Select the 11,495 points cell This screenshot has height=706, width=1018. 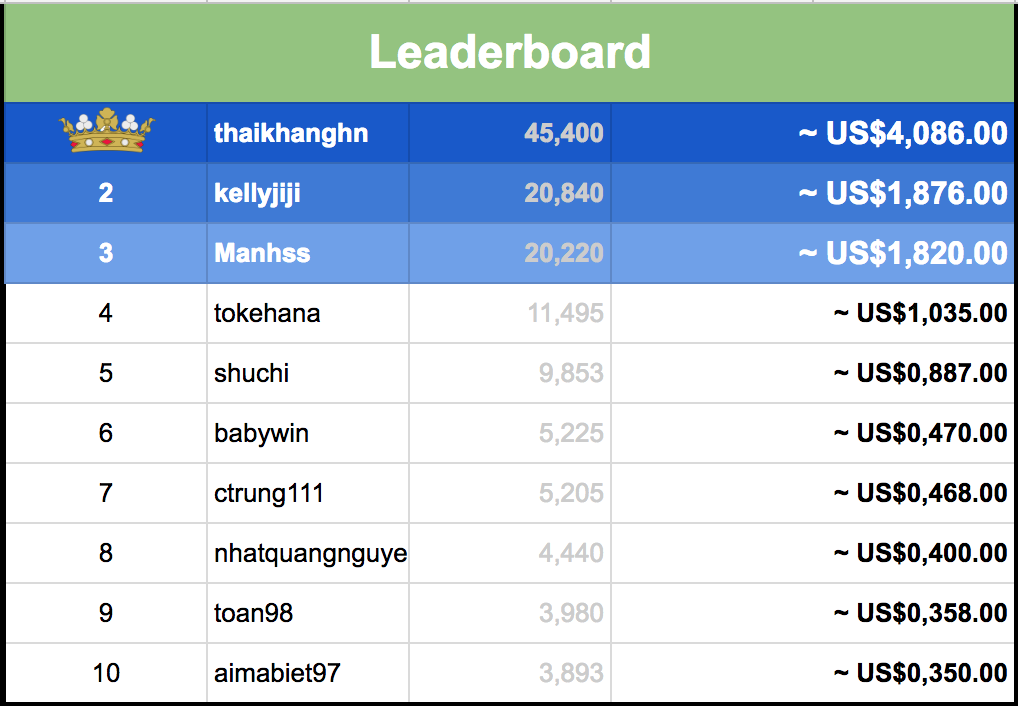[565, 313]
